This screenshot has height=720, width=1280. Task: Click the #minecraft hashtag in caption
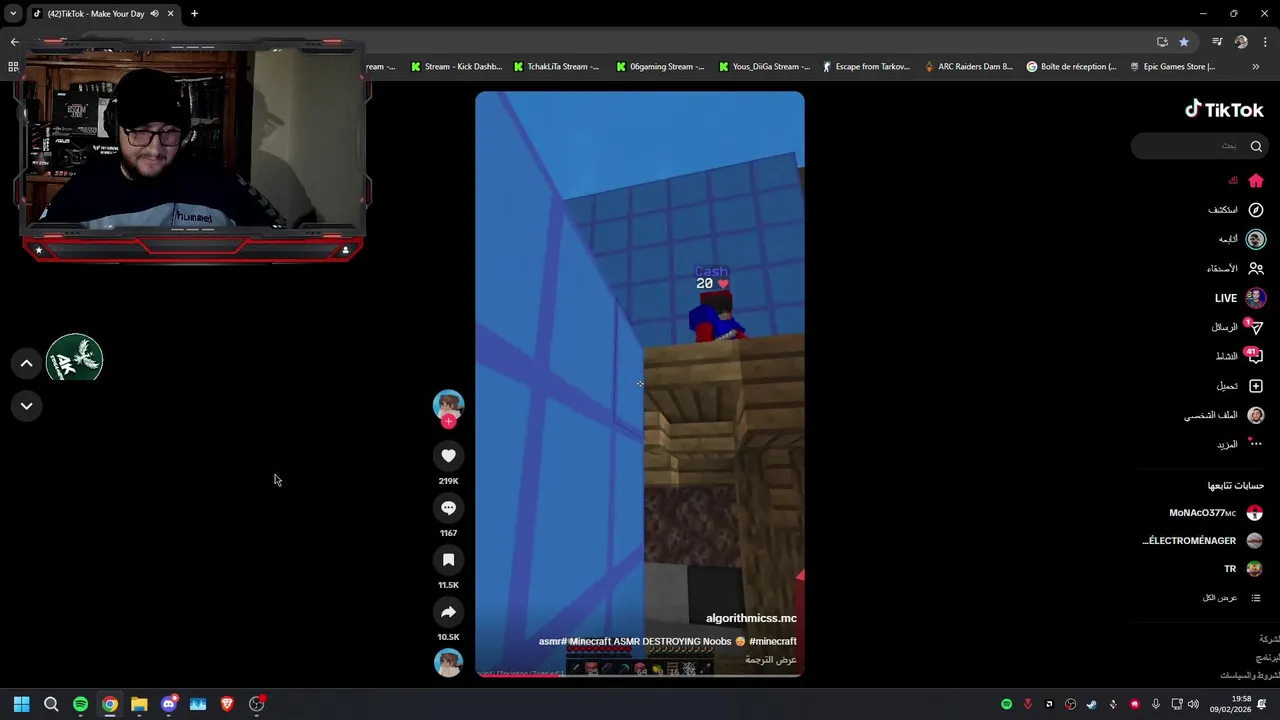click(x=773, y=642)
